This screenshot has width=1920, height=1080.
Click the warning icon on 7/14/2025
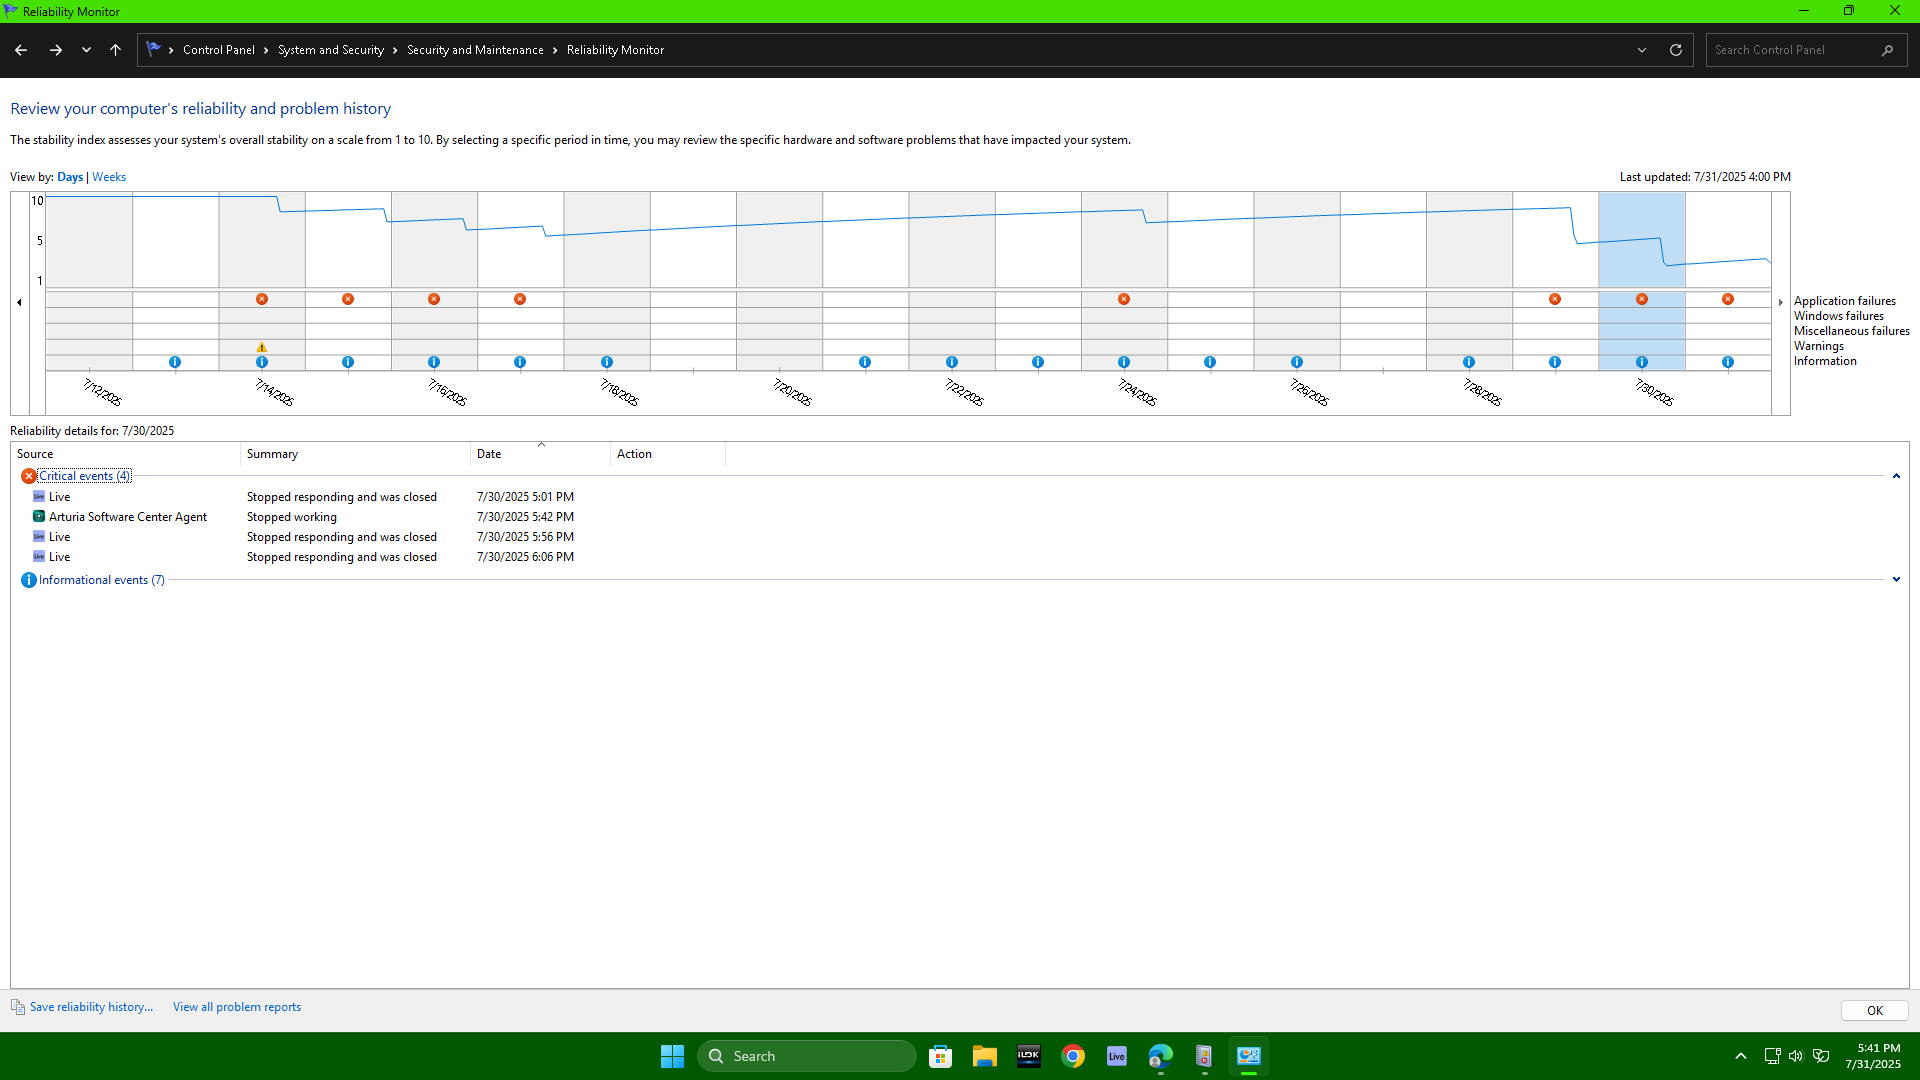pos(262,347)
